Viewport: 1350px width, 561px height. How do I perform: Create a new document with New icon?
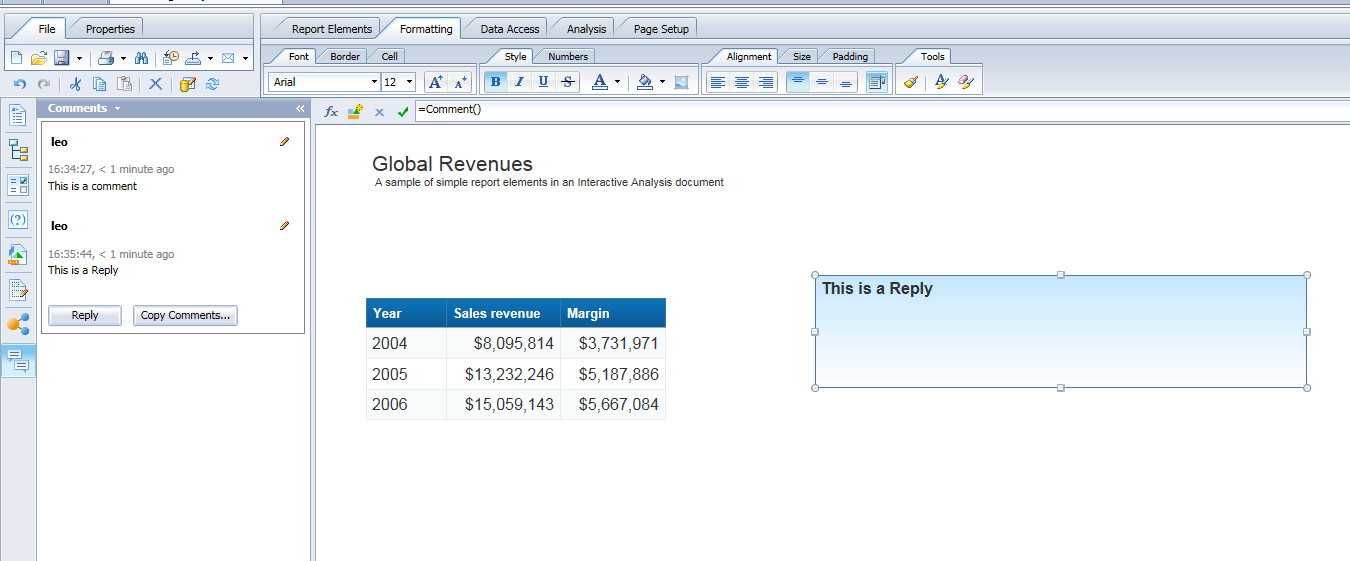pyautogui.click(x=16, y=58)
